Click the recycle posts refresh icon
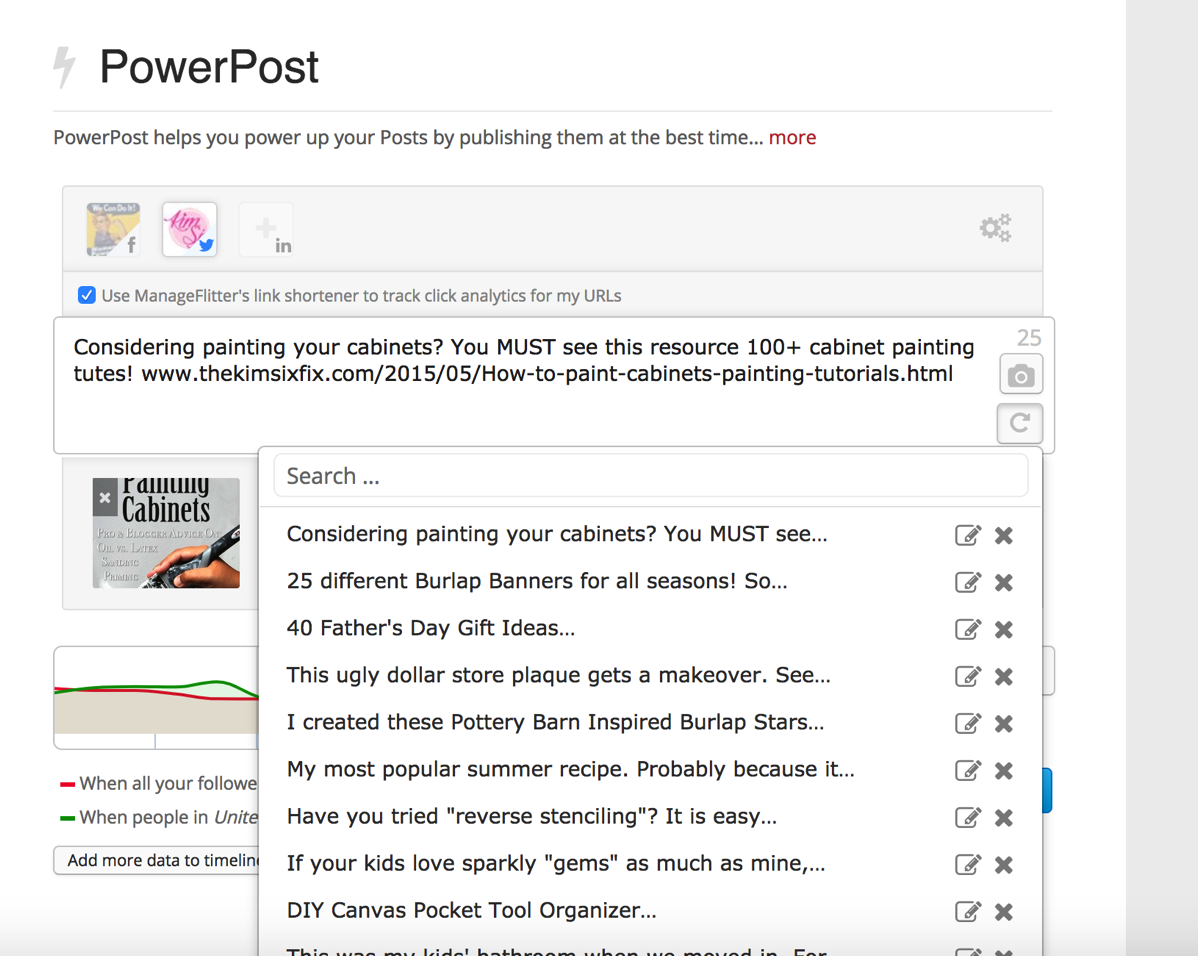 1019,423
